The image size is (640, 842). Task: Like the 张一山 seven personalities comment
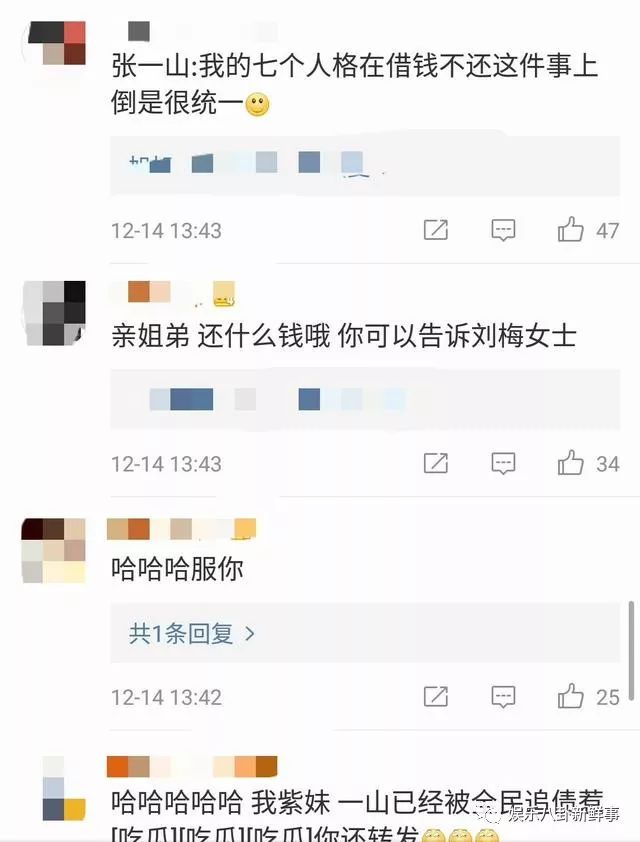coord(570,229)
